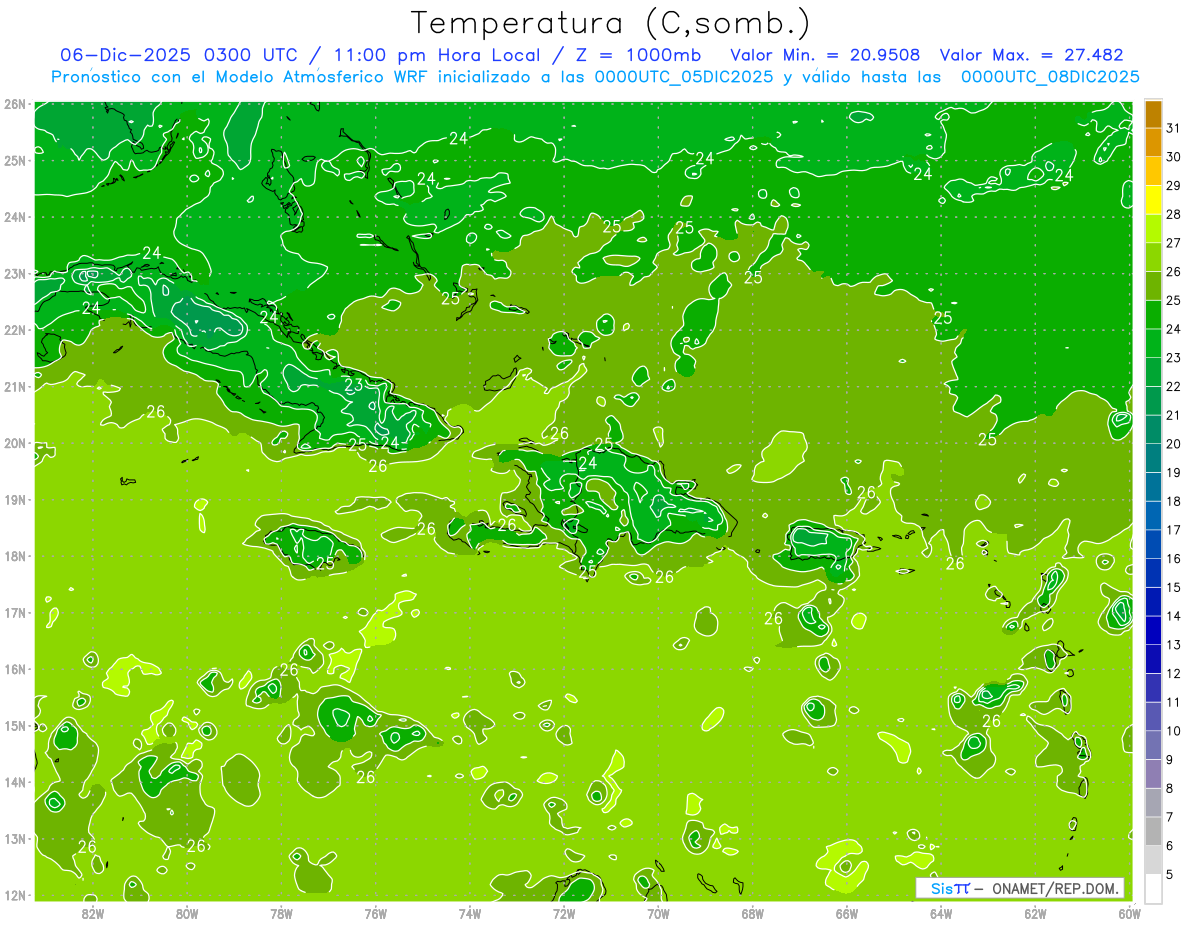
Task: Click the Sisπ ONAMET/REP.DOM. logo box
Action: click(1020, 888)
